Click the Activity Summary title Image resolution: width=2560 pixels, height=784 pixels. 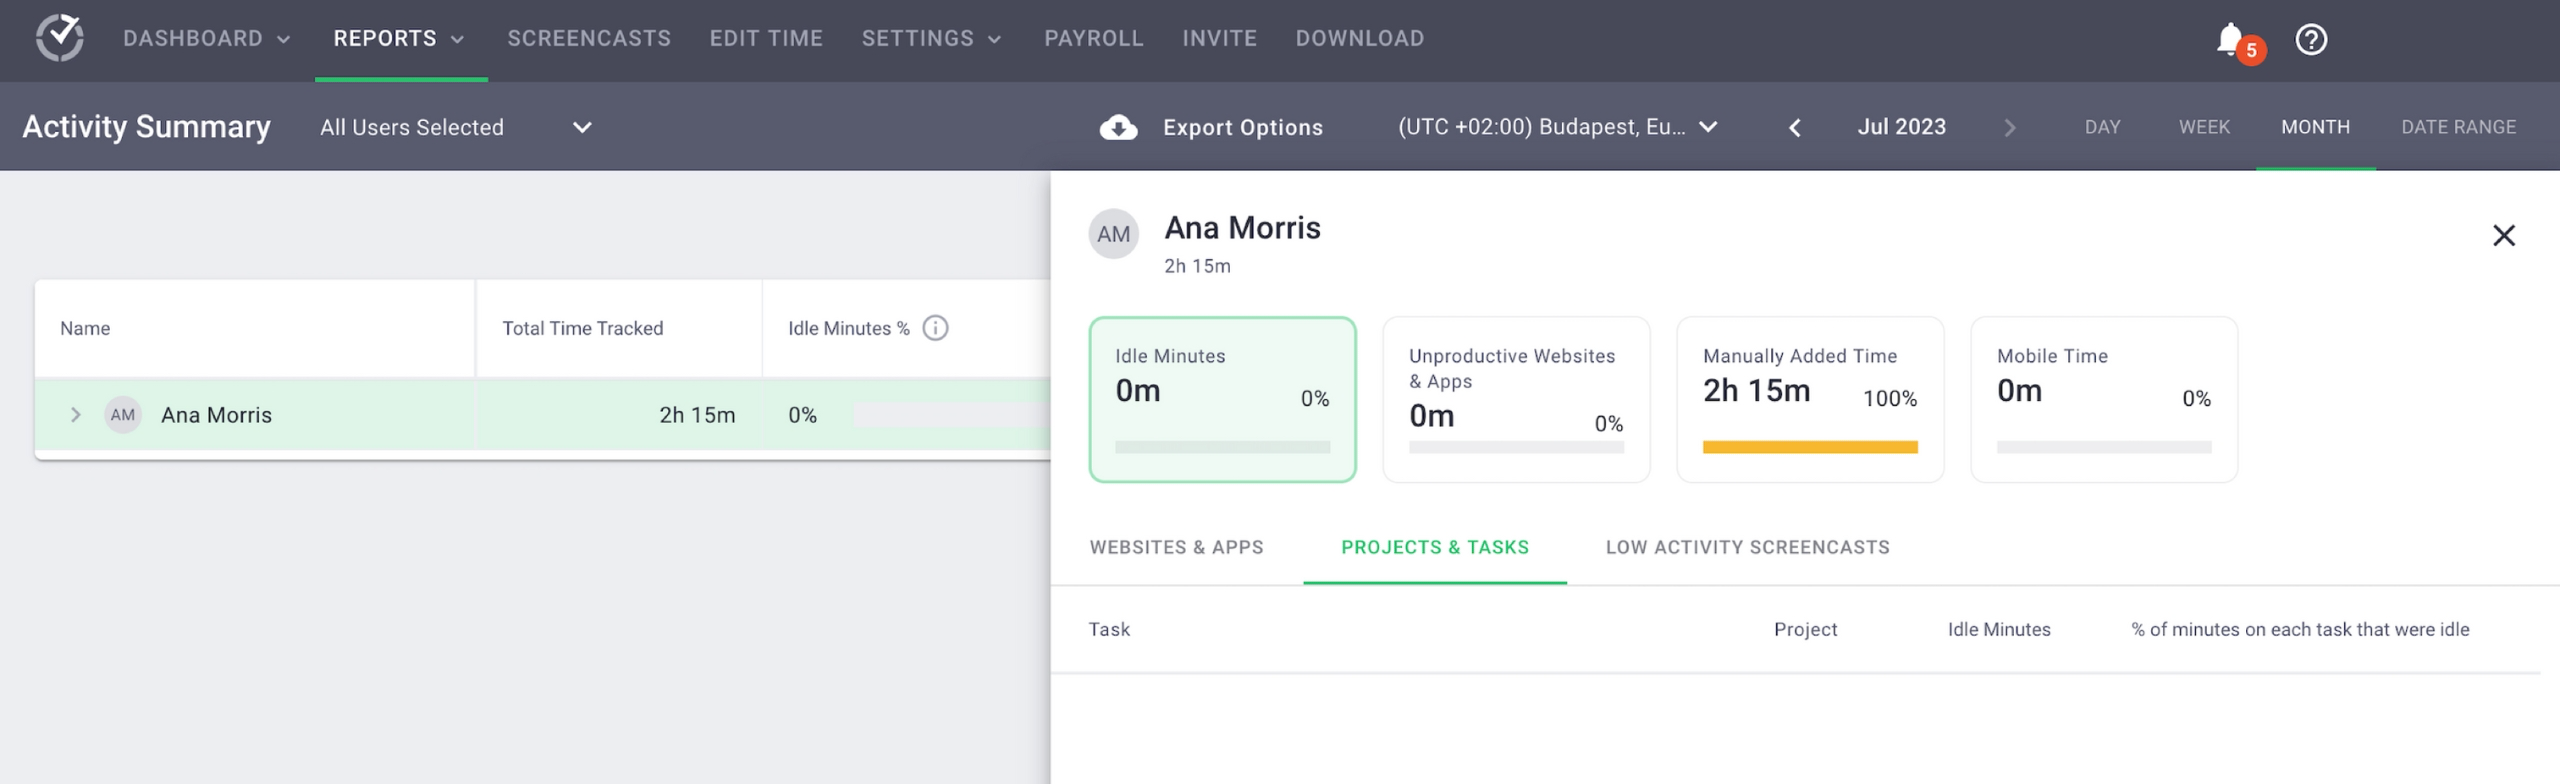(147, 127)
